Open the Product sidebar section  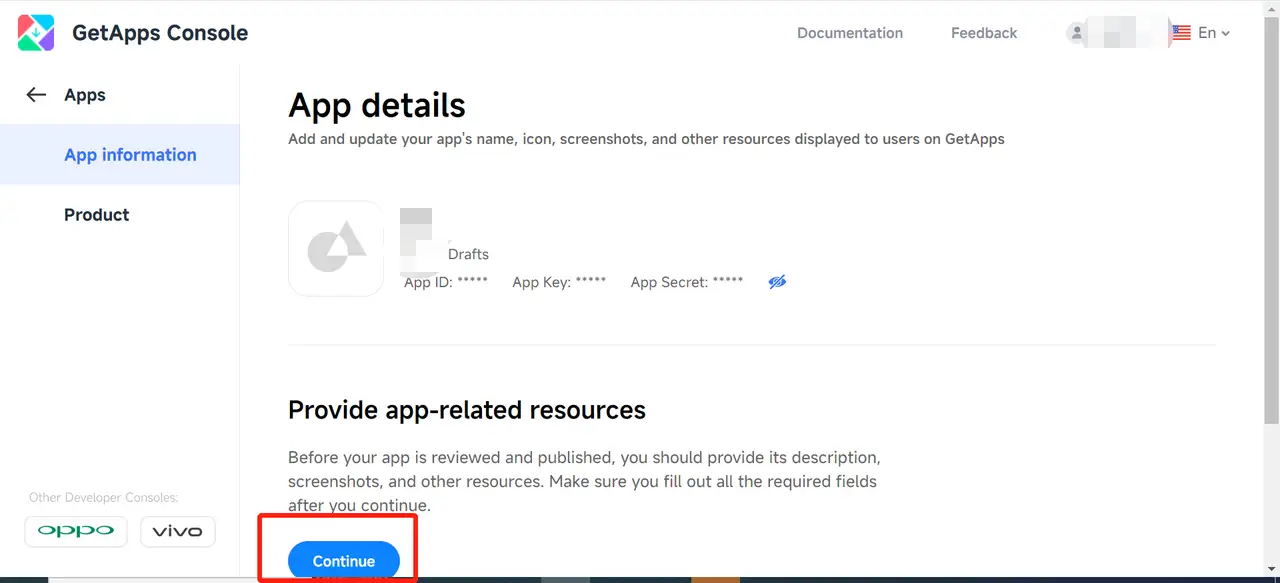[x=97, y=215]
